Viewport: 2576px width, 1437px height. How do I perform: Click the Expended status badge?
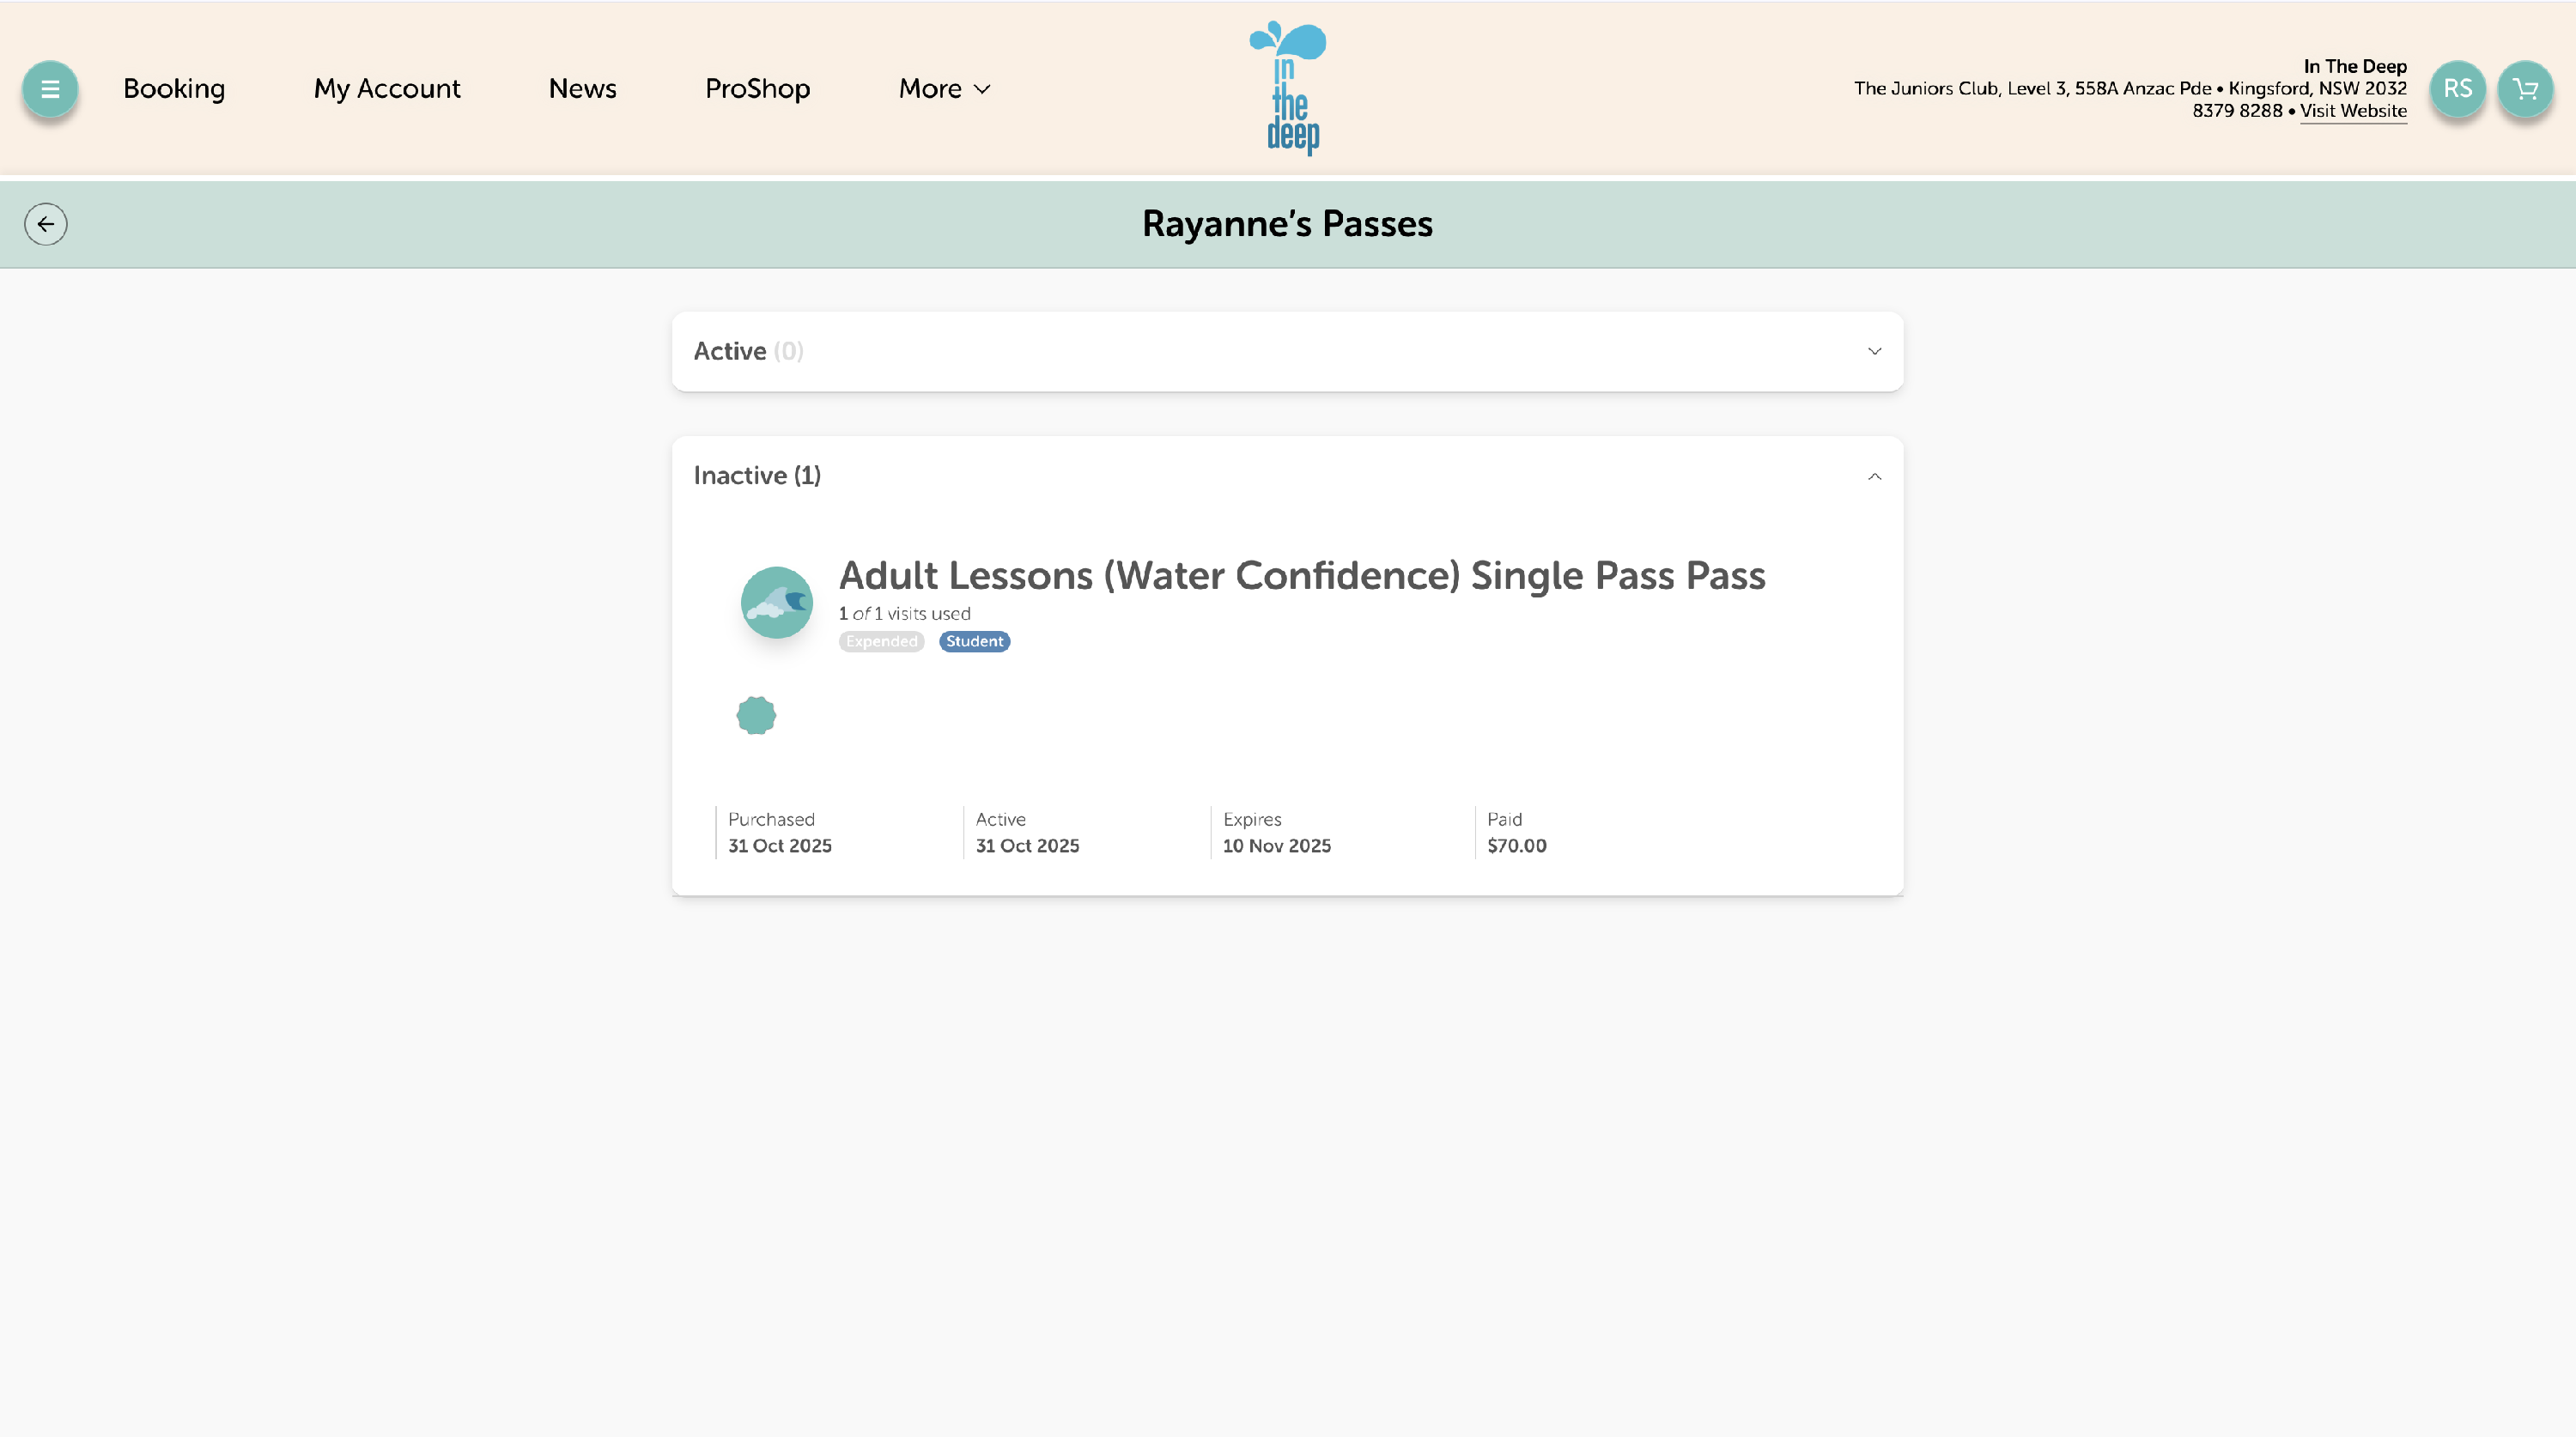click(881, 641)
